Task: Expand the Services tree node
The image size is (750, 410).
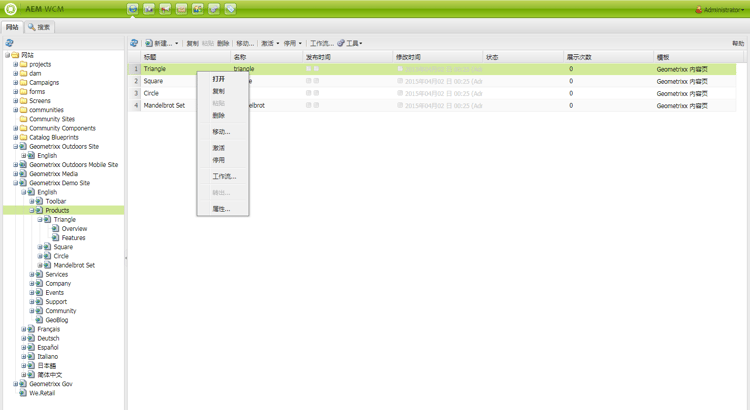Action: pyautogui.click(x=32, y=274)
